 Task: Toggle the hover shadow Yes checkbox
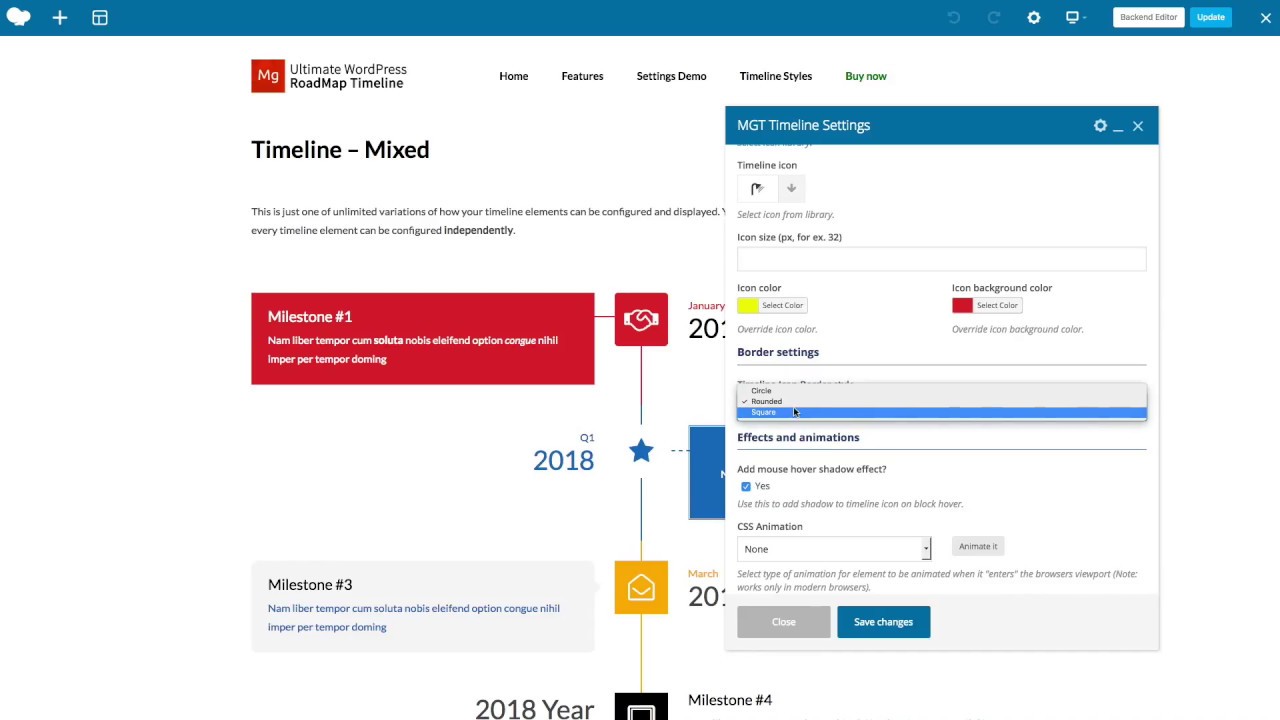point(745,486)
